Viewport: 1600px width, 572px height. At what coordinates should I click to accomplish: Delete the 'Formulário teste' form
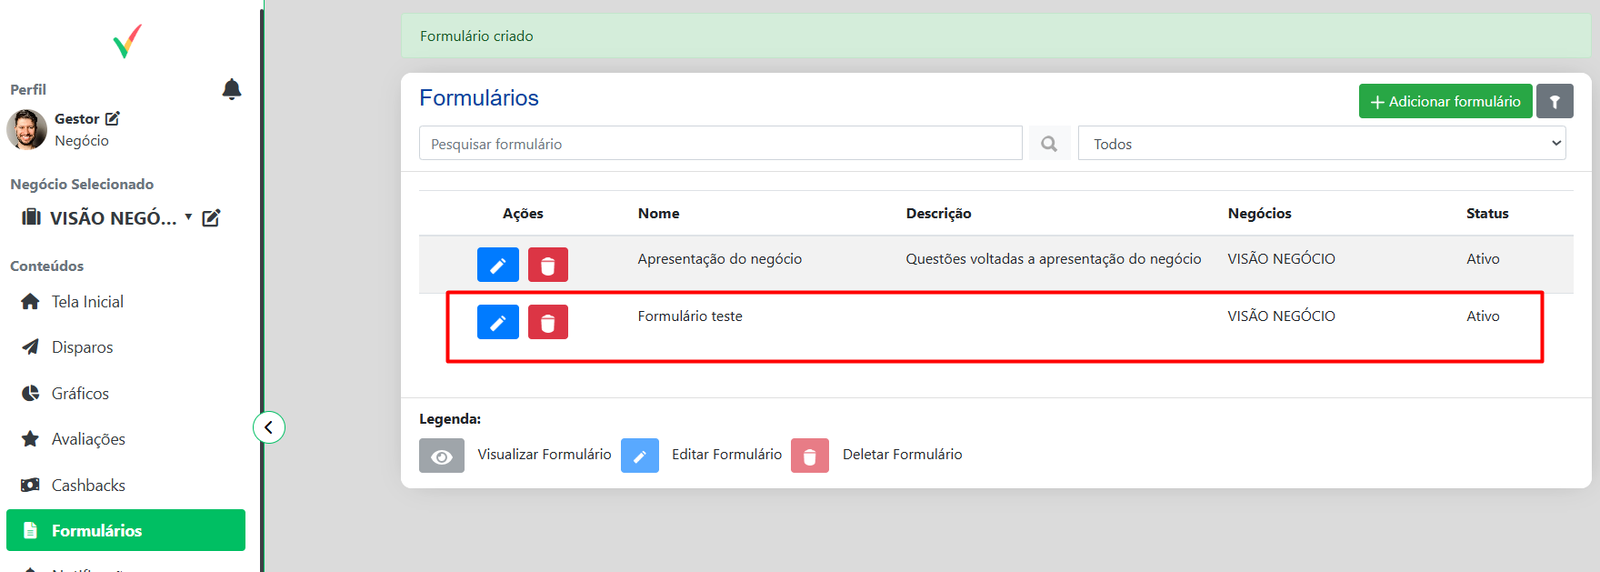point(547,322)
